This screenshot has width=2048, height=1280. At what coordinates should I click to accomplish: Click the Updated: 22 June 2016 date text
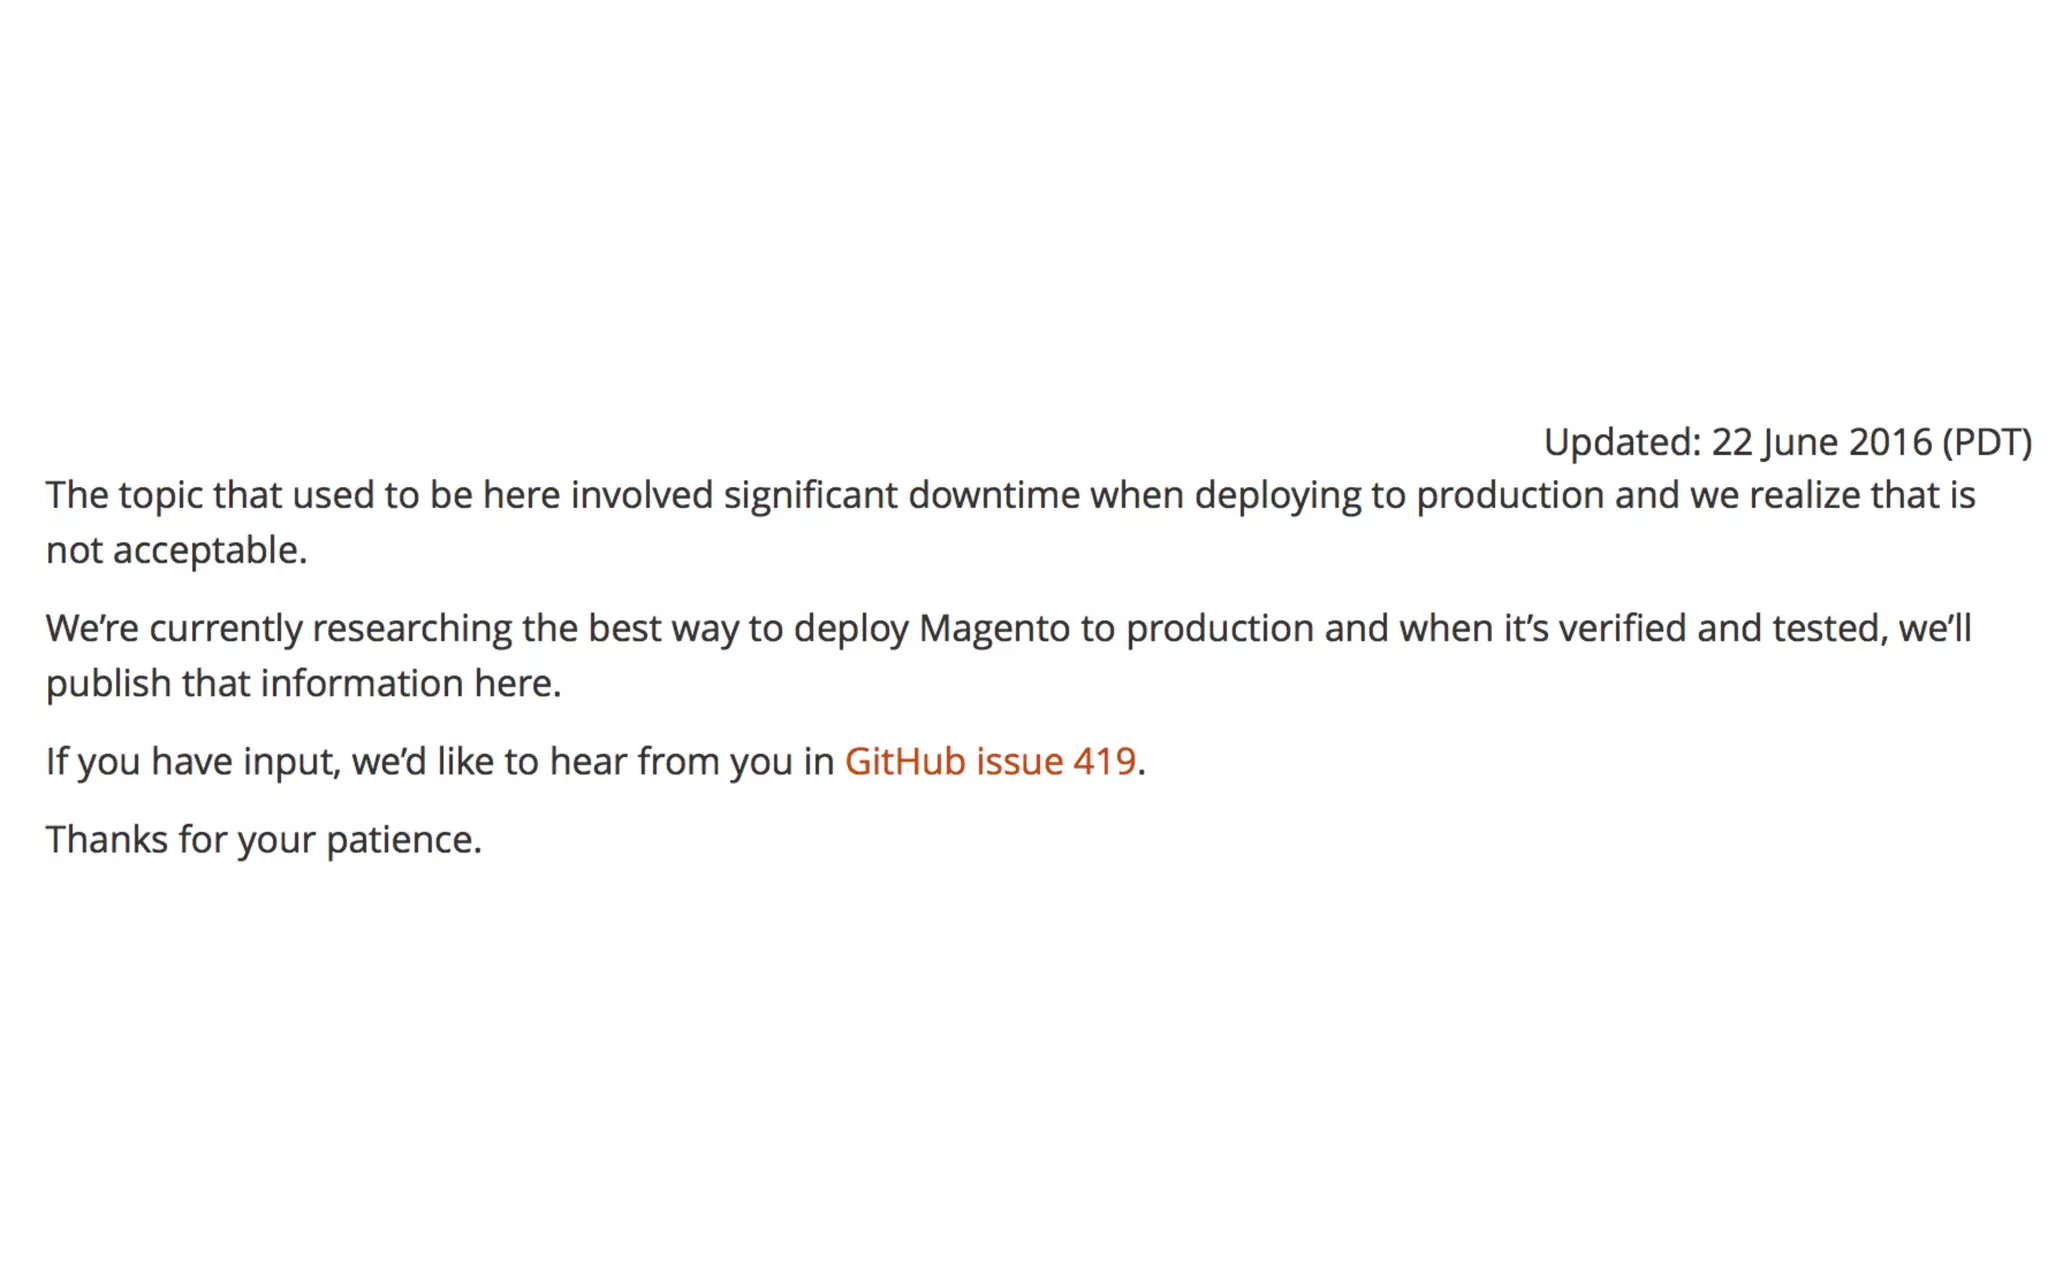coord(1788,442)
